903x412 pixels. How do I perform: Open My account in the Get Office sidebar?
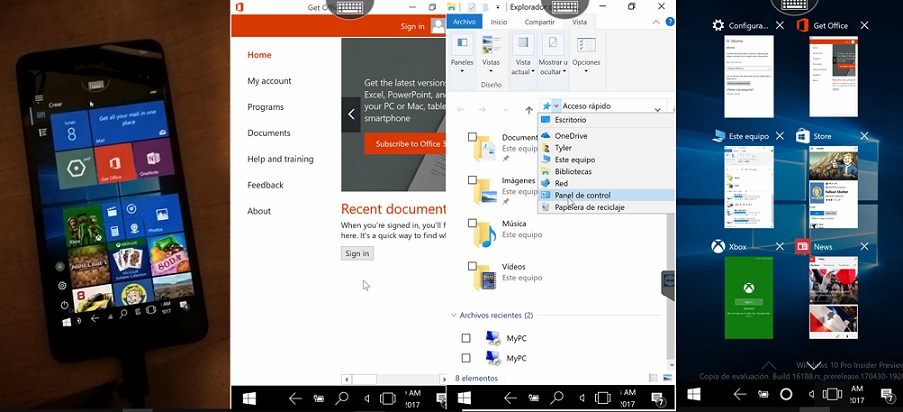(x=269, y=81)
